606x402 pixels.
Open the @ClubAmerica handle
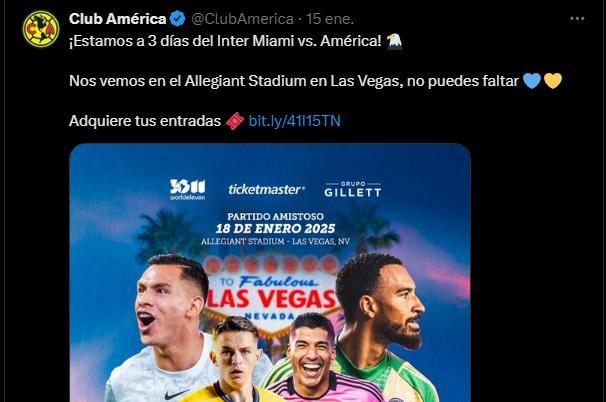click(x=242, y=19)
